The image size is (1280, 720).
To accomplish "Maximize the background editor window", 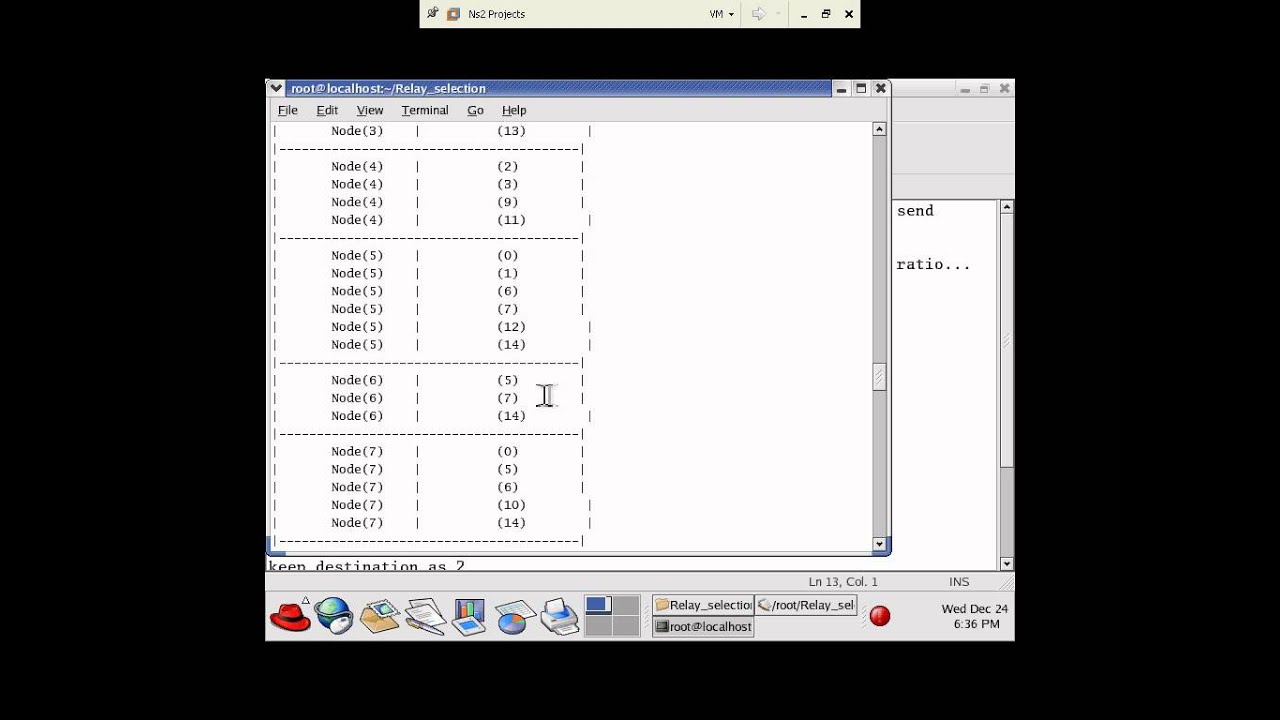I will coord(985,89).
